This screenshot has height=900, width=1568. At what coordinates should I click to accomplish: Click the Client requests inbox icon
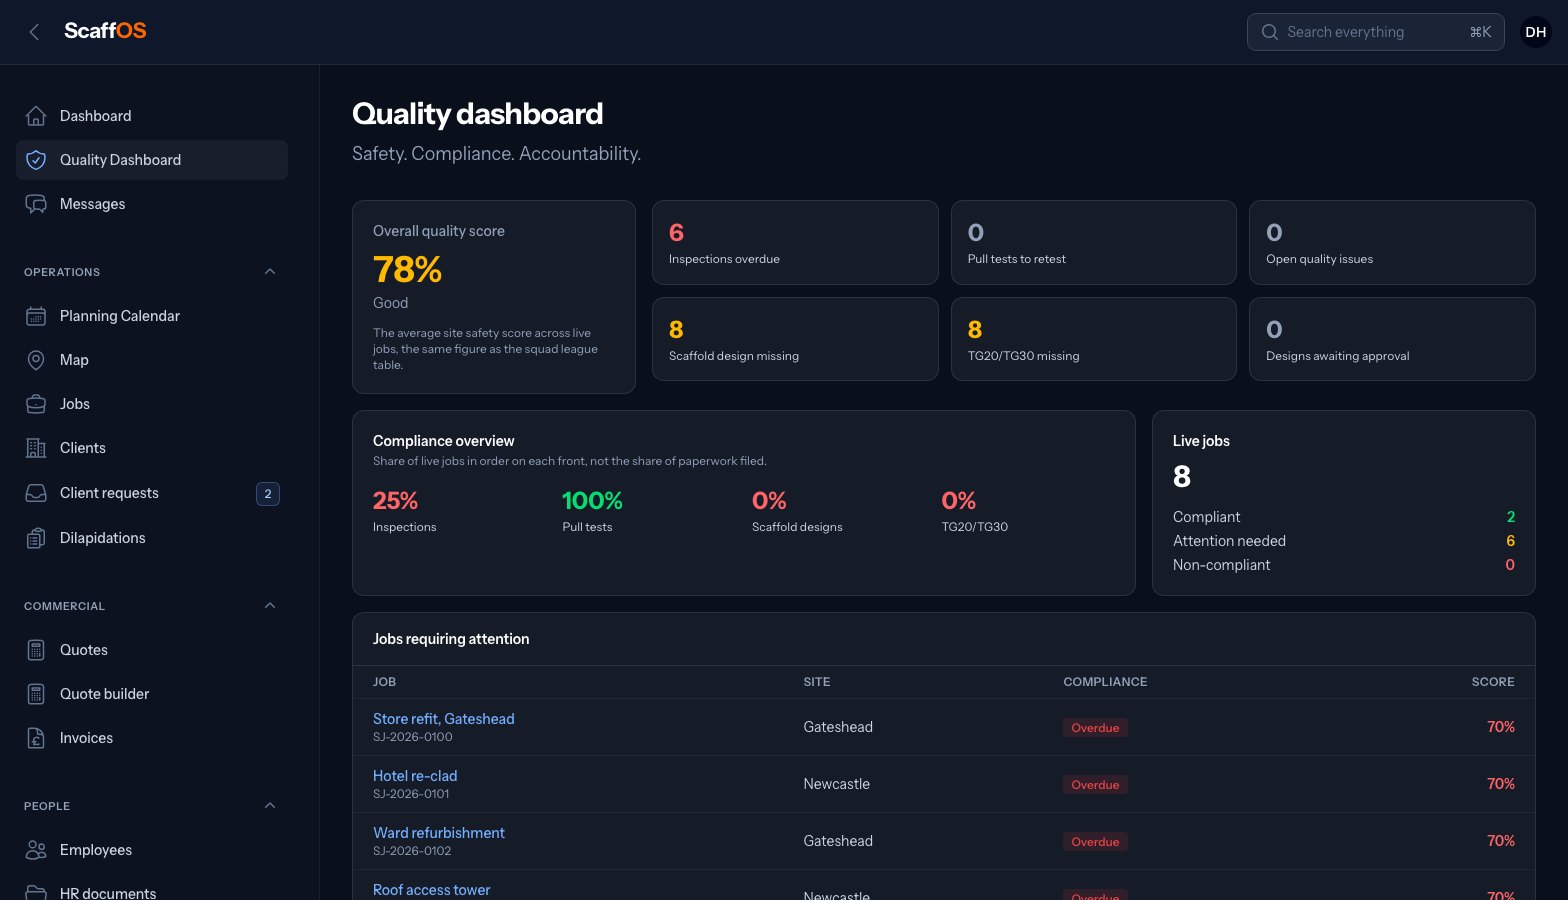click(36, 493)
